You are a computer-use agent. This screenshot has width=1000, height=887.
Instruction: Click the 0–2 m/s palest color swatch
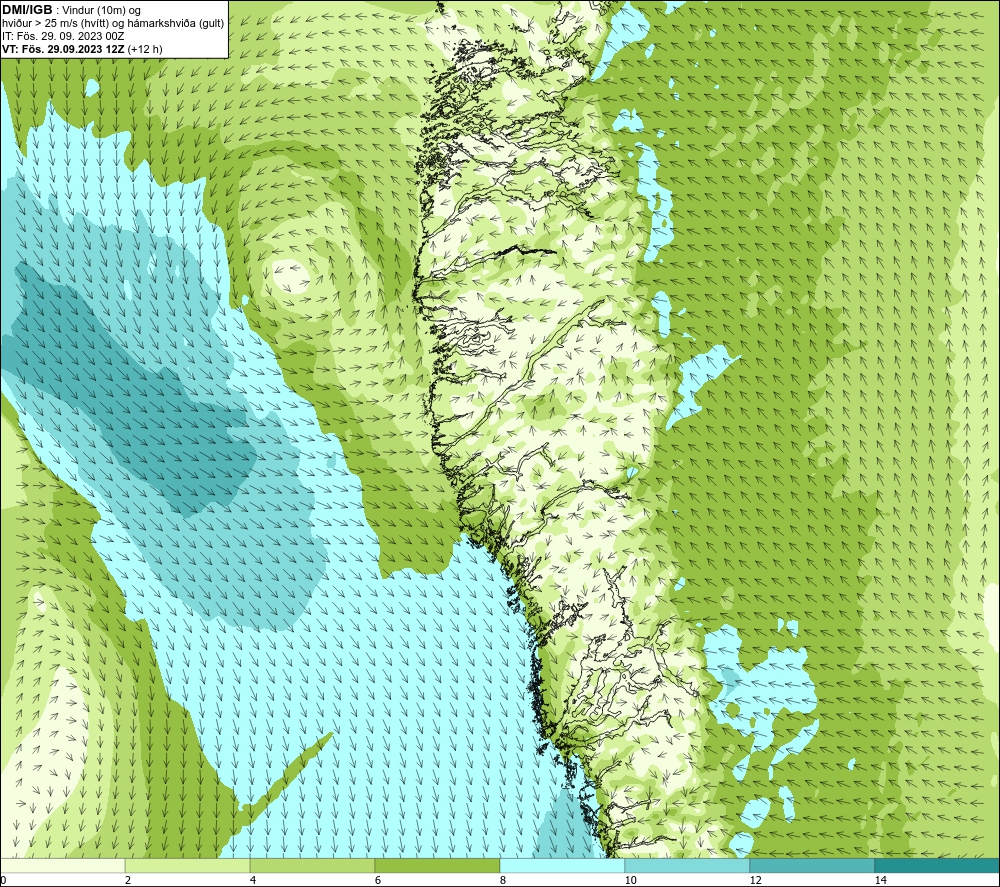point(62,865)
